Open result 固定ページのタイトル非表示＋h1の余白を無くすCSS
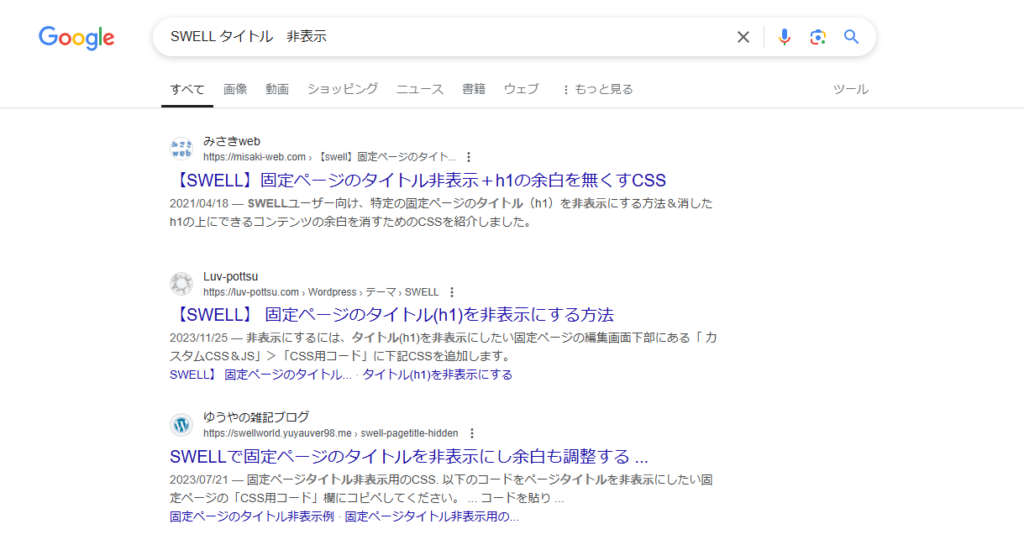Viewport: 1024px width, 545px height. tap(418, 180)
